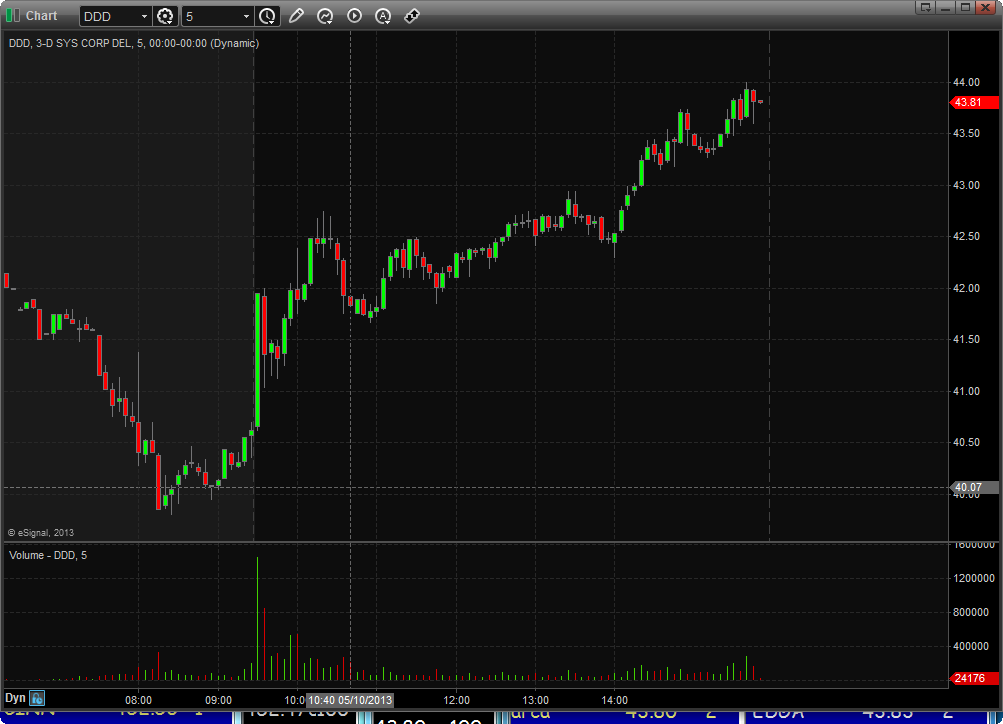Minimize the Chart window
Screen dimensions: 1003x724
(945, 7)
